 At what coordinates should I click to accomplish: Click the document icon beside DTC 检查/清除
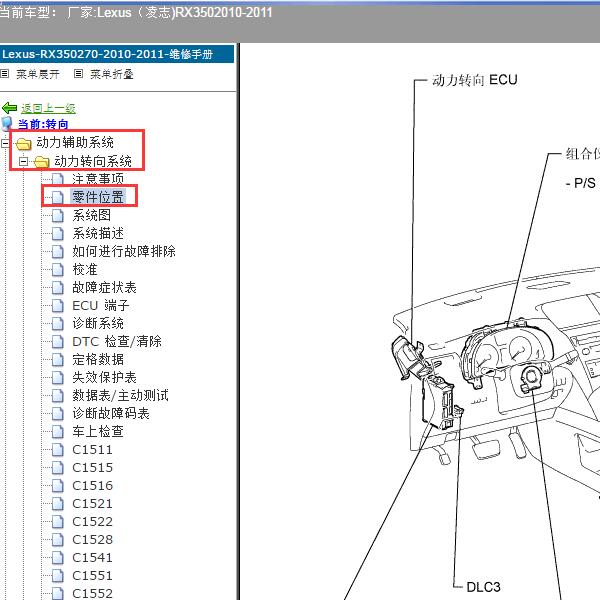pos(57,341)
